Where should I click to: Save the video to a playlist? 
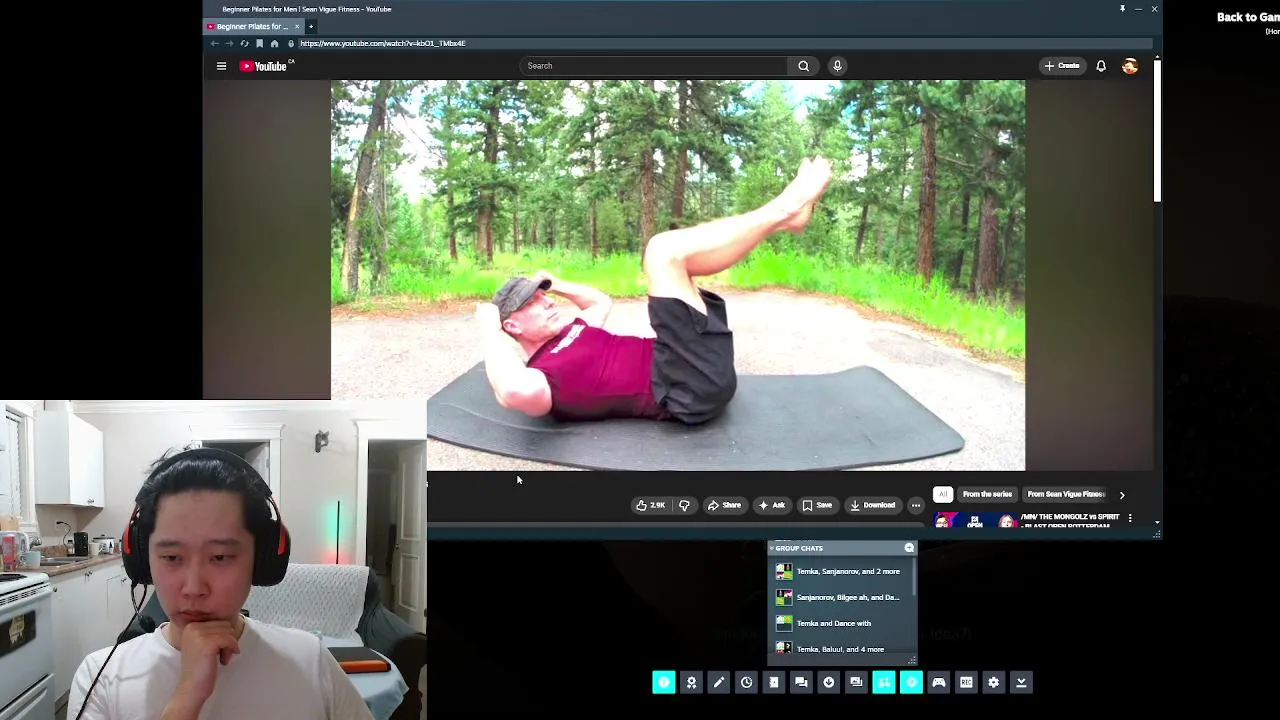click(x=817, y=505)
